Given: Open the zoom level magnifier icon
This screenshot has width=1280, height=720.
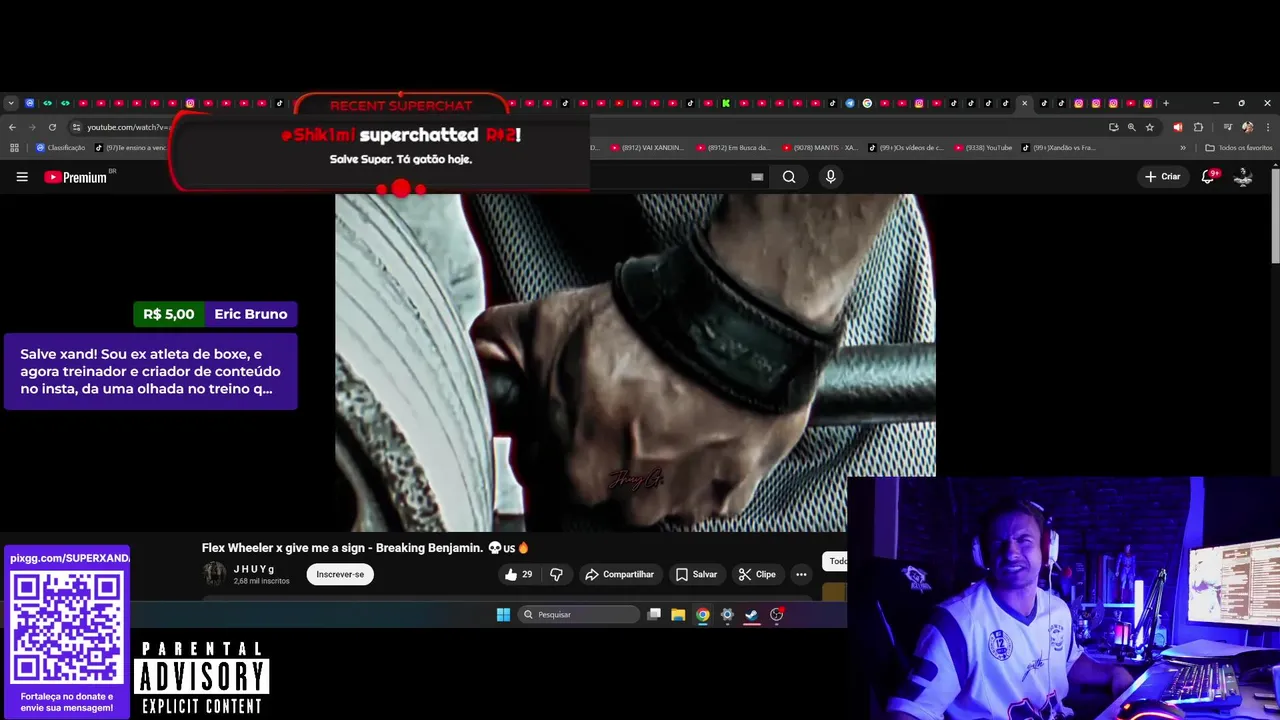Looking at the screenshot, I should point(1131,127).
